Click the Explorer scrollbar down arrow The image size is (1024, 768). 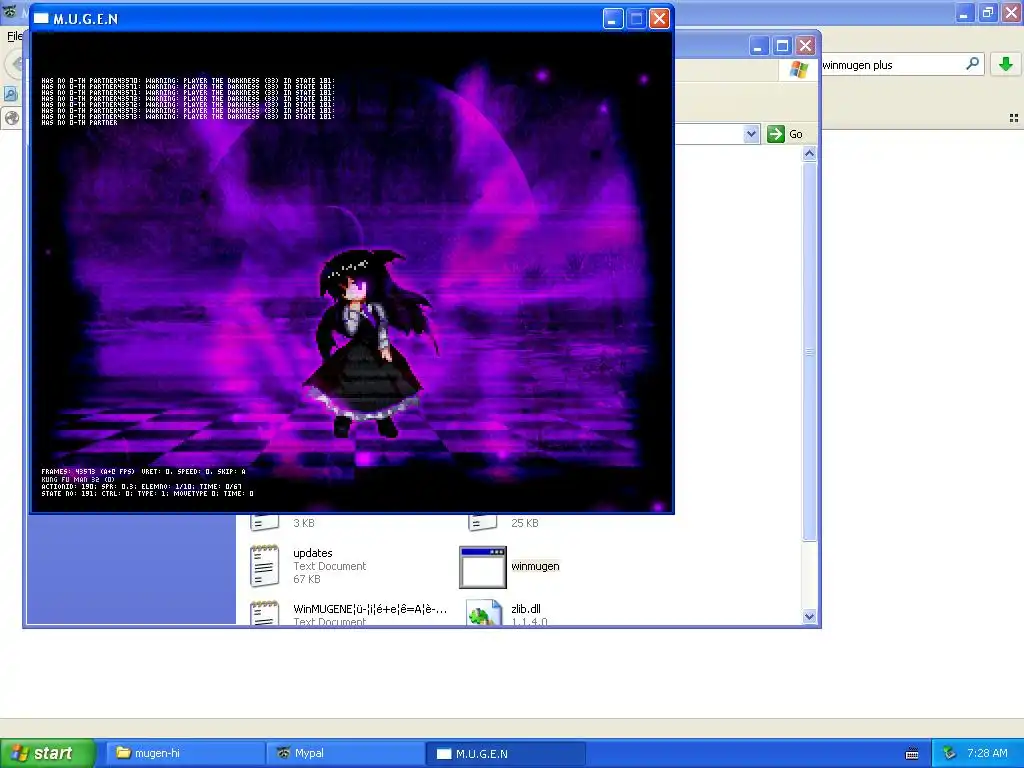pyautogui.click(x=809, y=616)
